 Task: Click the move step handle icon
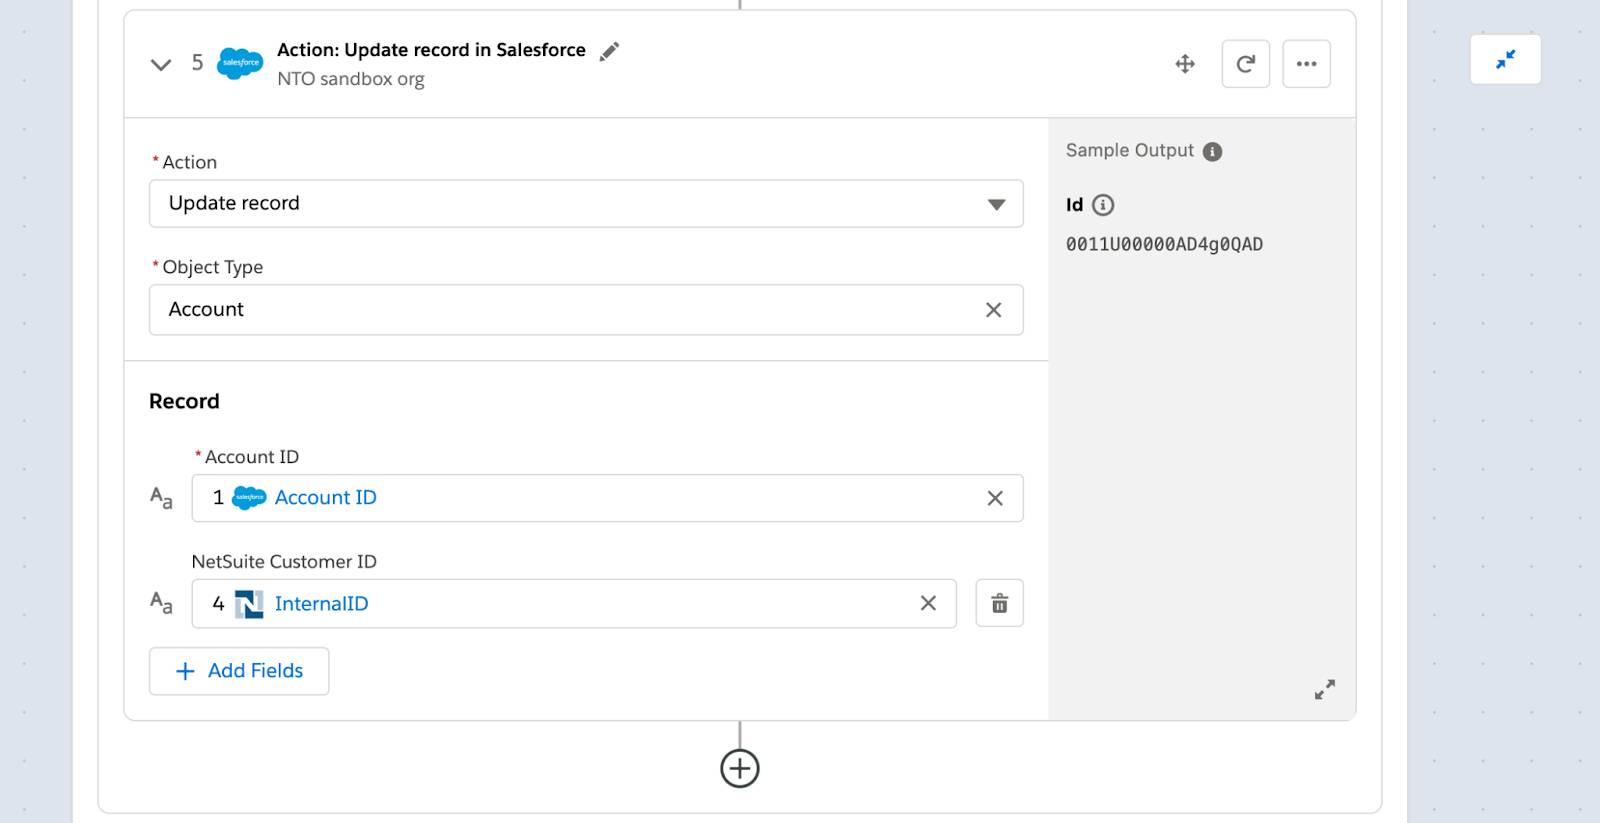point(1185,64)
